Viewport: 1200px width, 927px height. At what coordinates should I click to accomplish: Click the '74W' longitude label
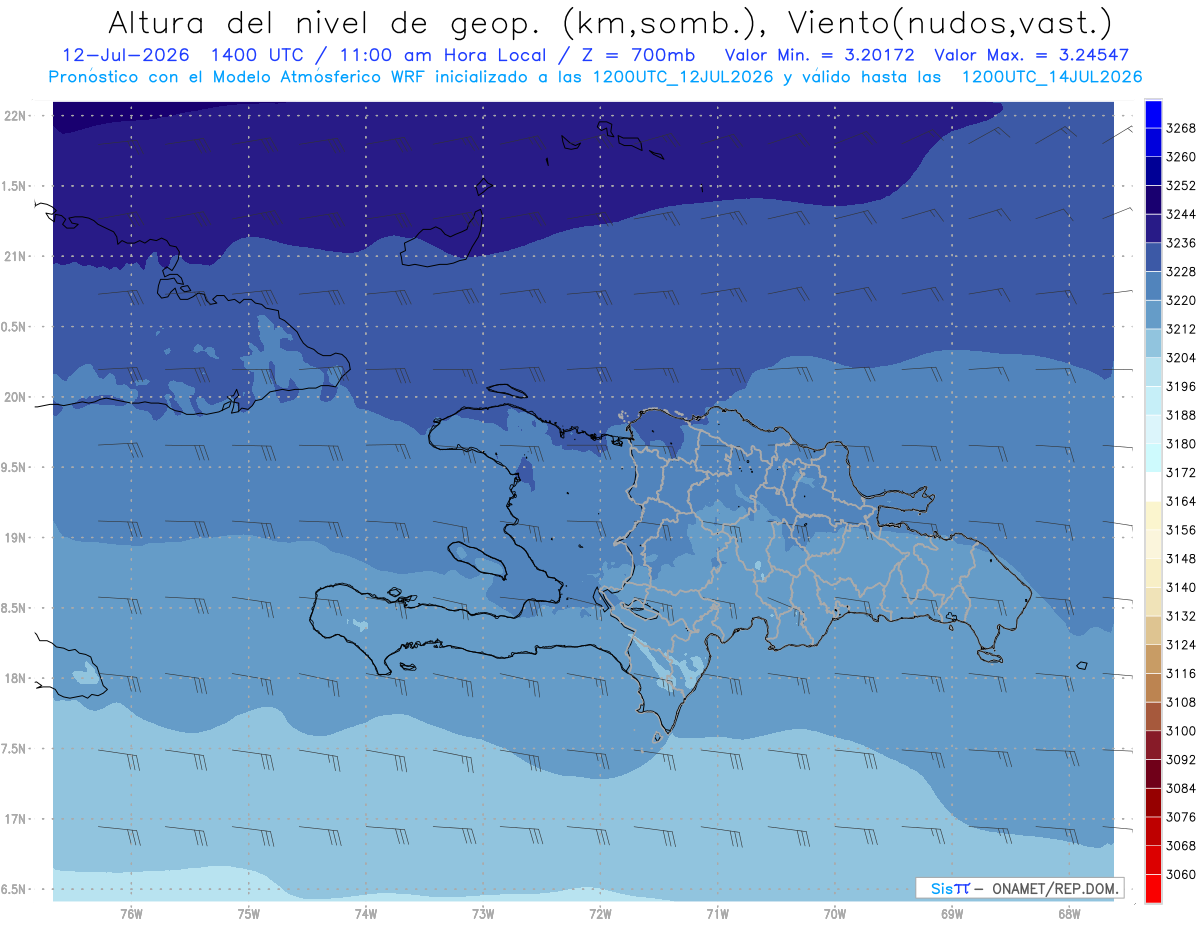366,914
